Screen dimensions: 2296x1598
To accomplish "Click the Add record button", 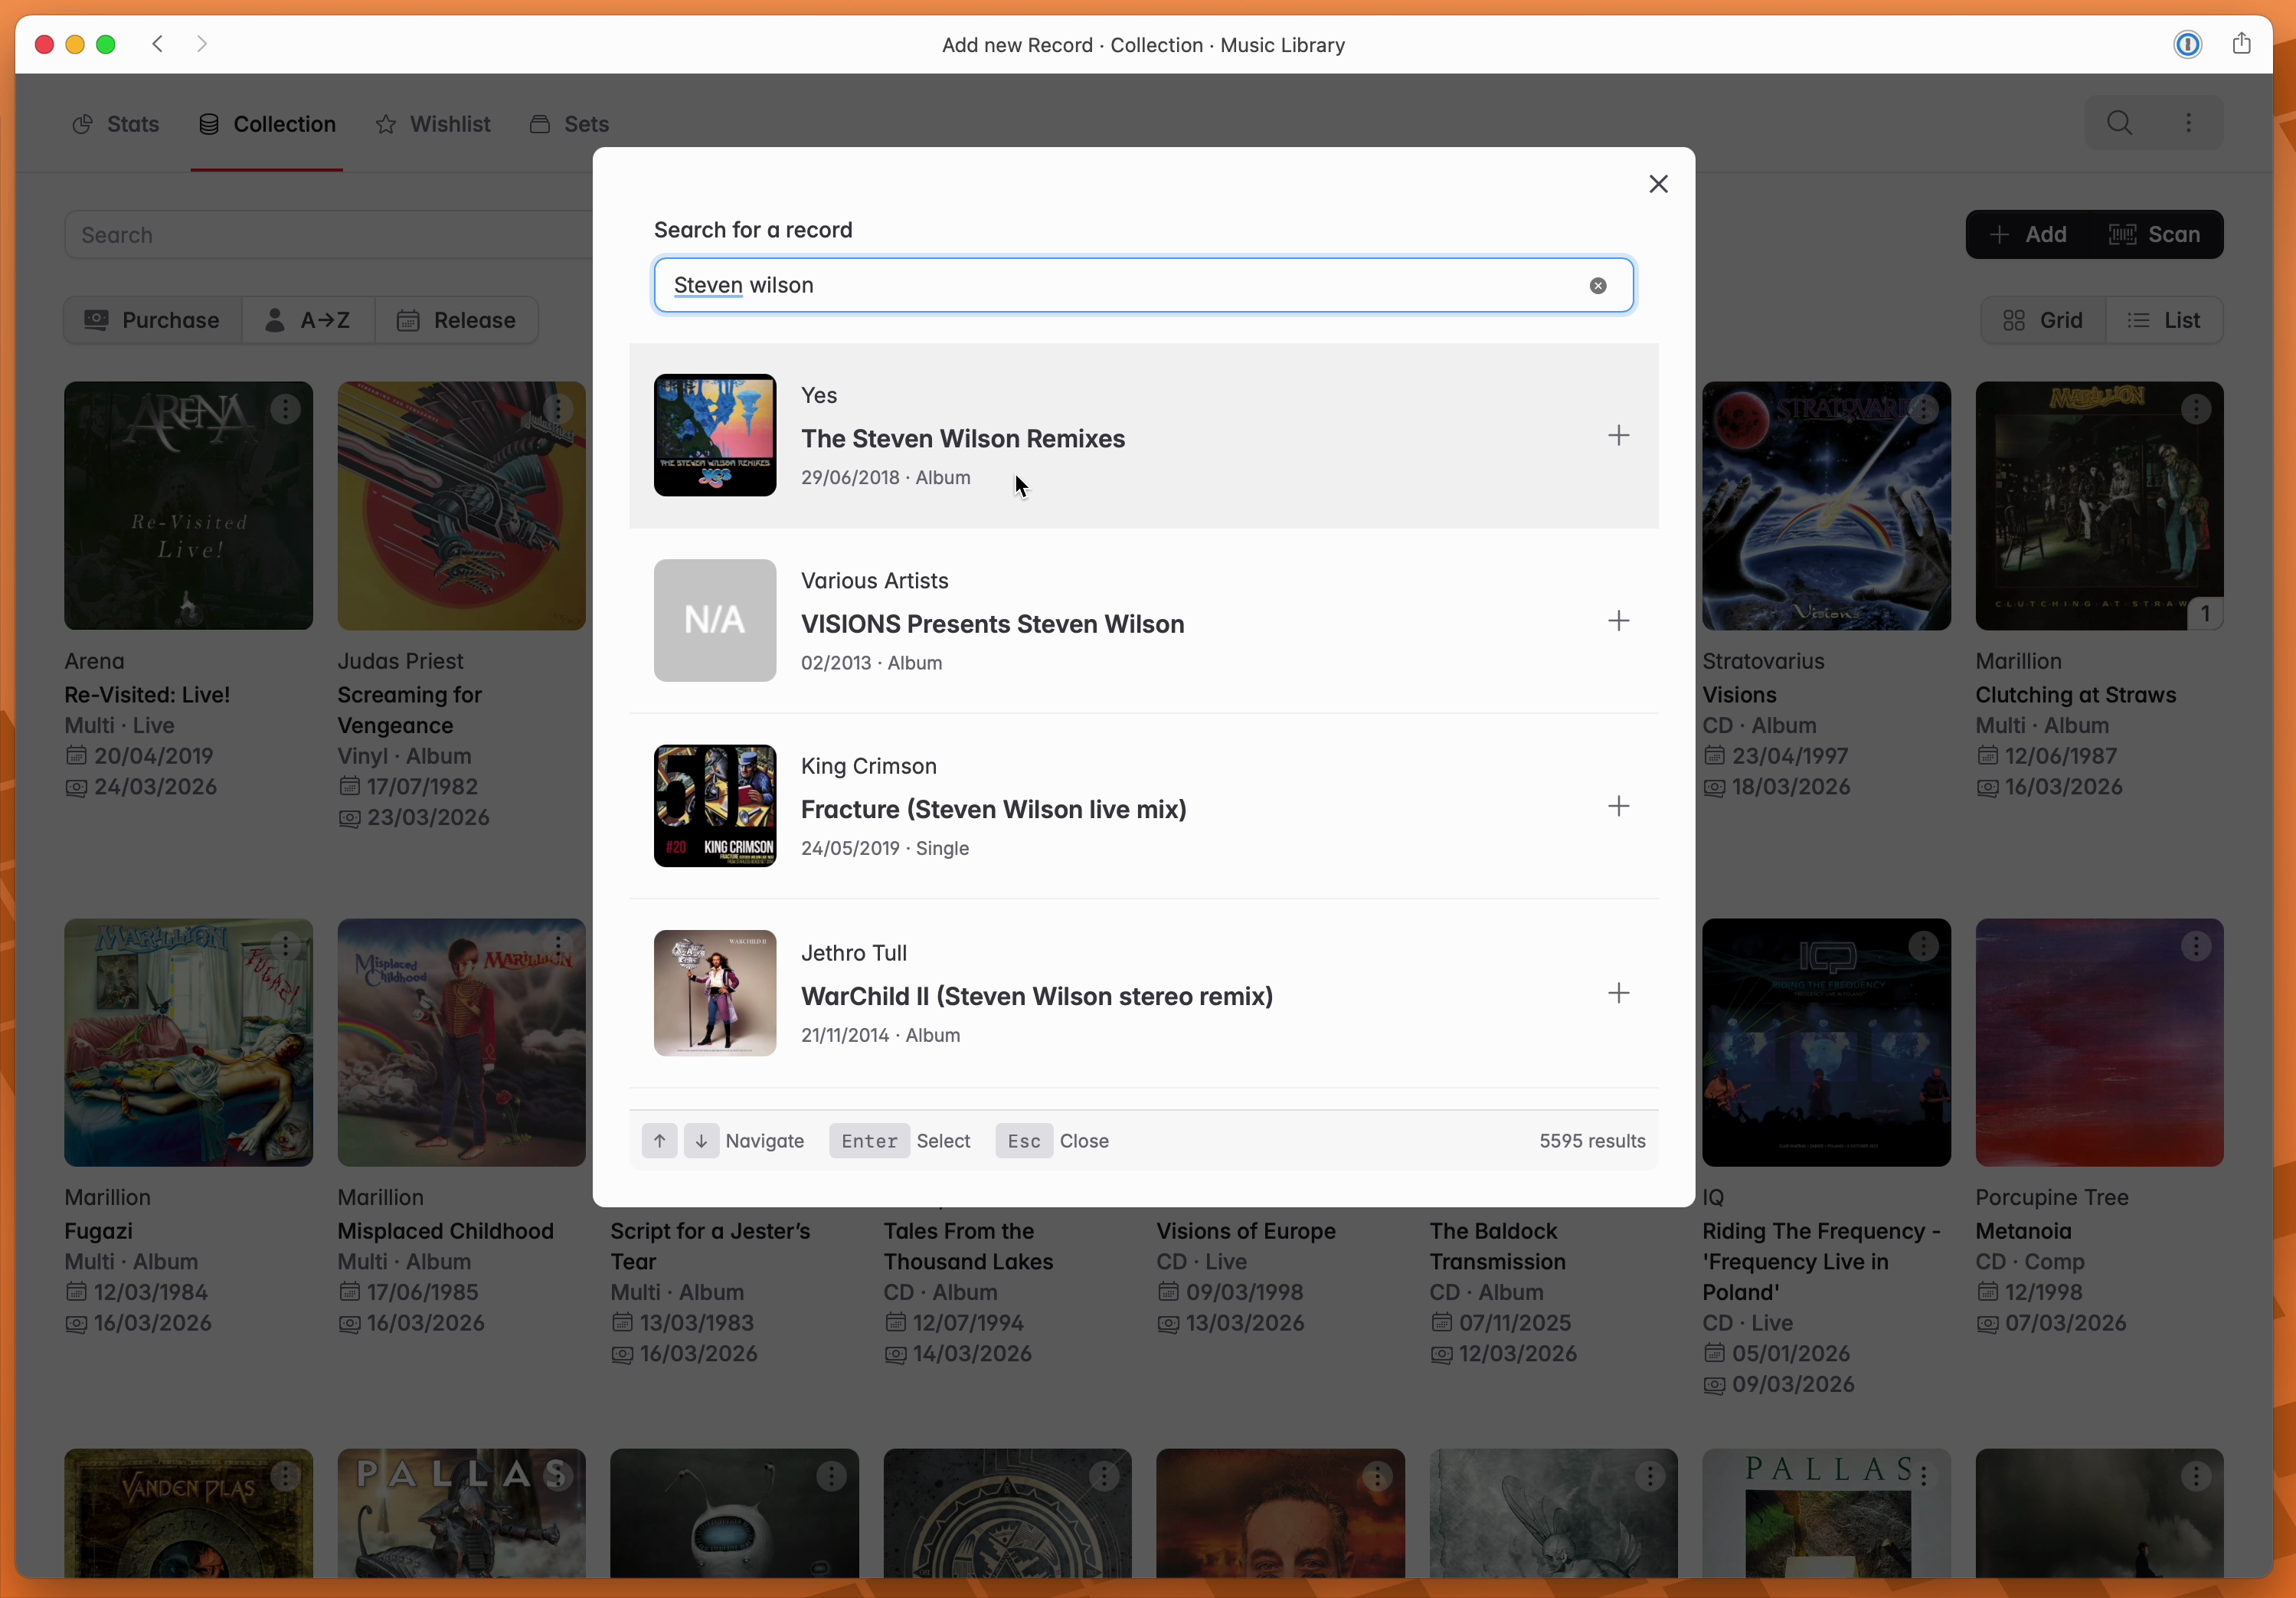I will [2029, 235].
